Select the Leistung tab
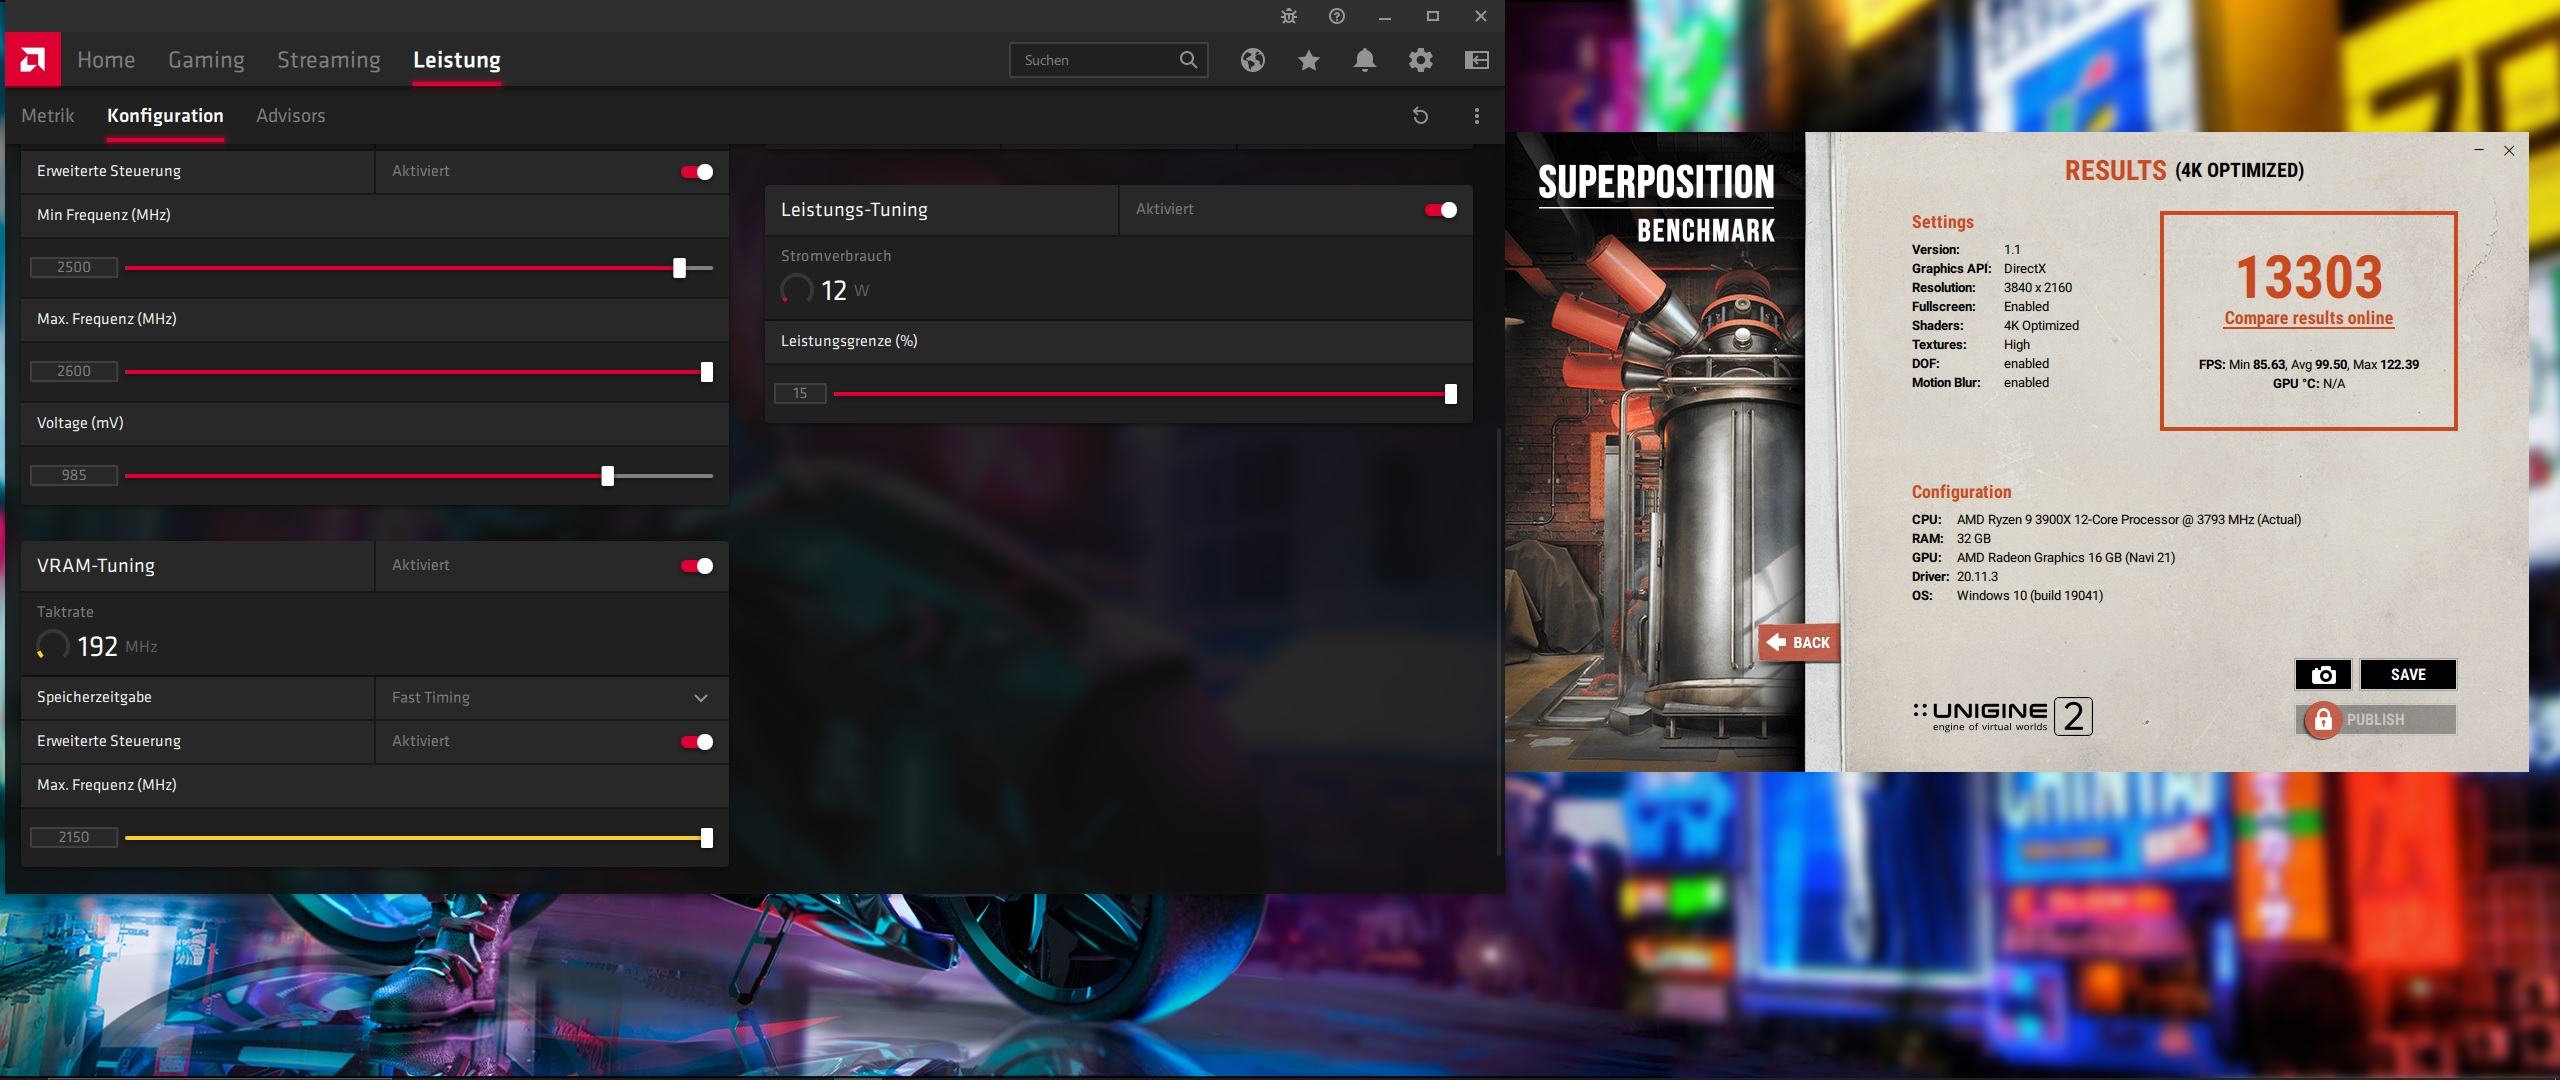The height and width of the screenshot is (1080, 2560). 457,60
